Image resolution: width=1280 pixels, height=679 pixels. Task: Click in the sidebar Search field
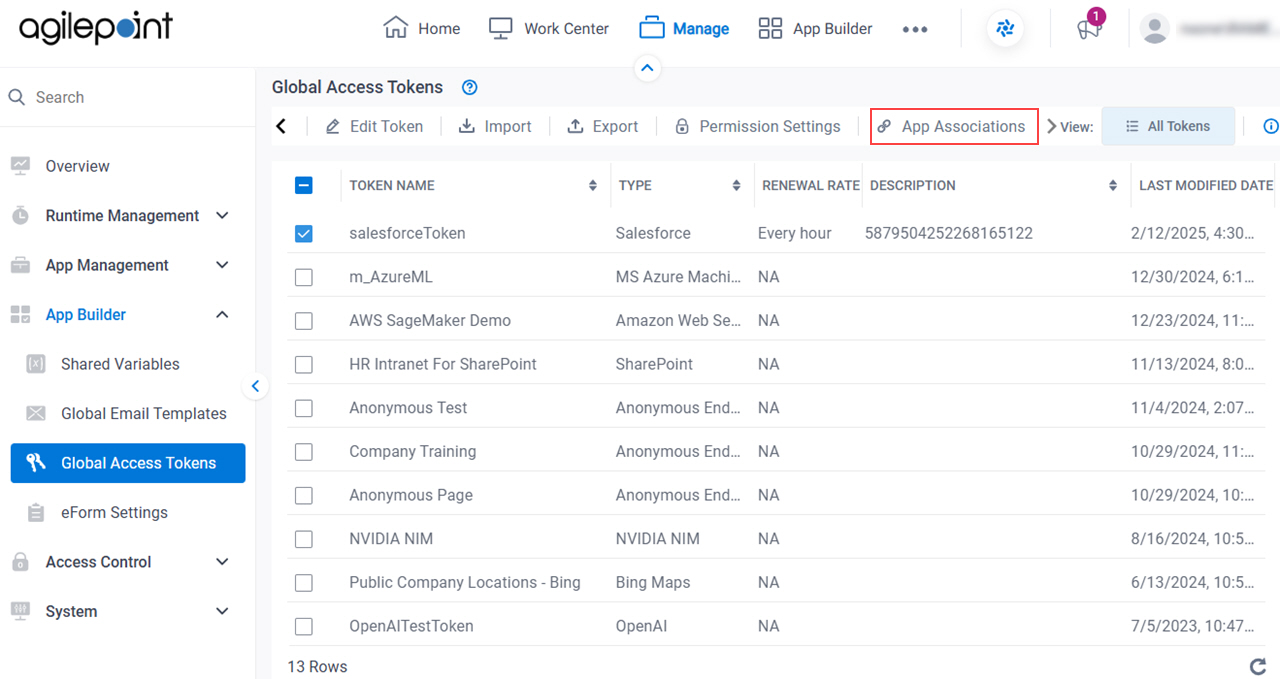(128, 97)
